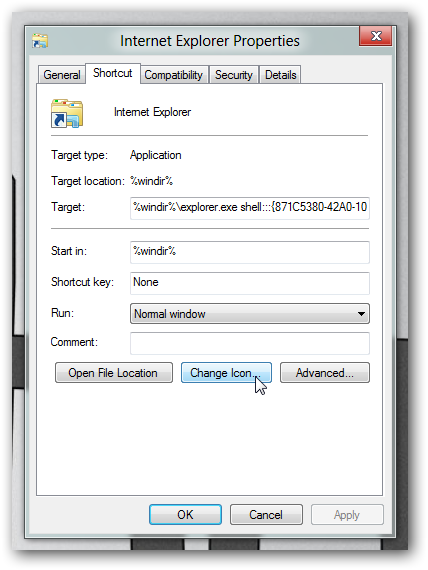428x570 pixels.
Task: Click the Target type label
Action: (80, 155)
